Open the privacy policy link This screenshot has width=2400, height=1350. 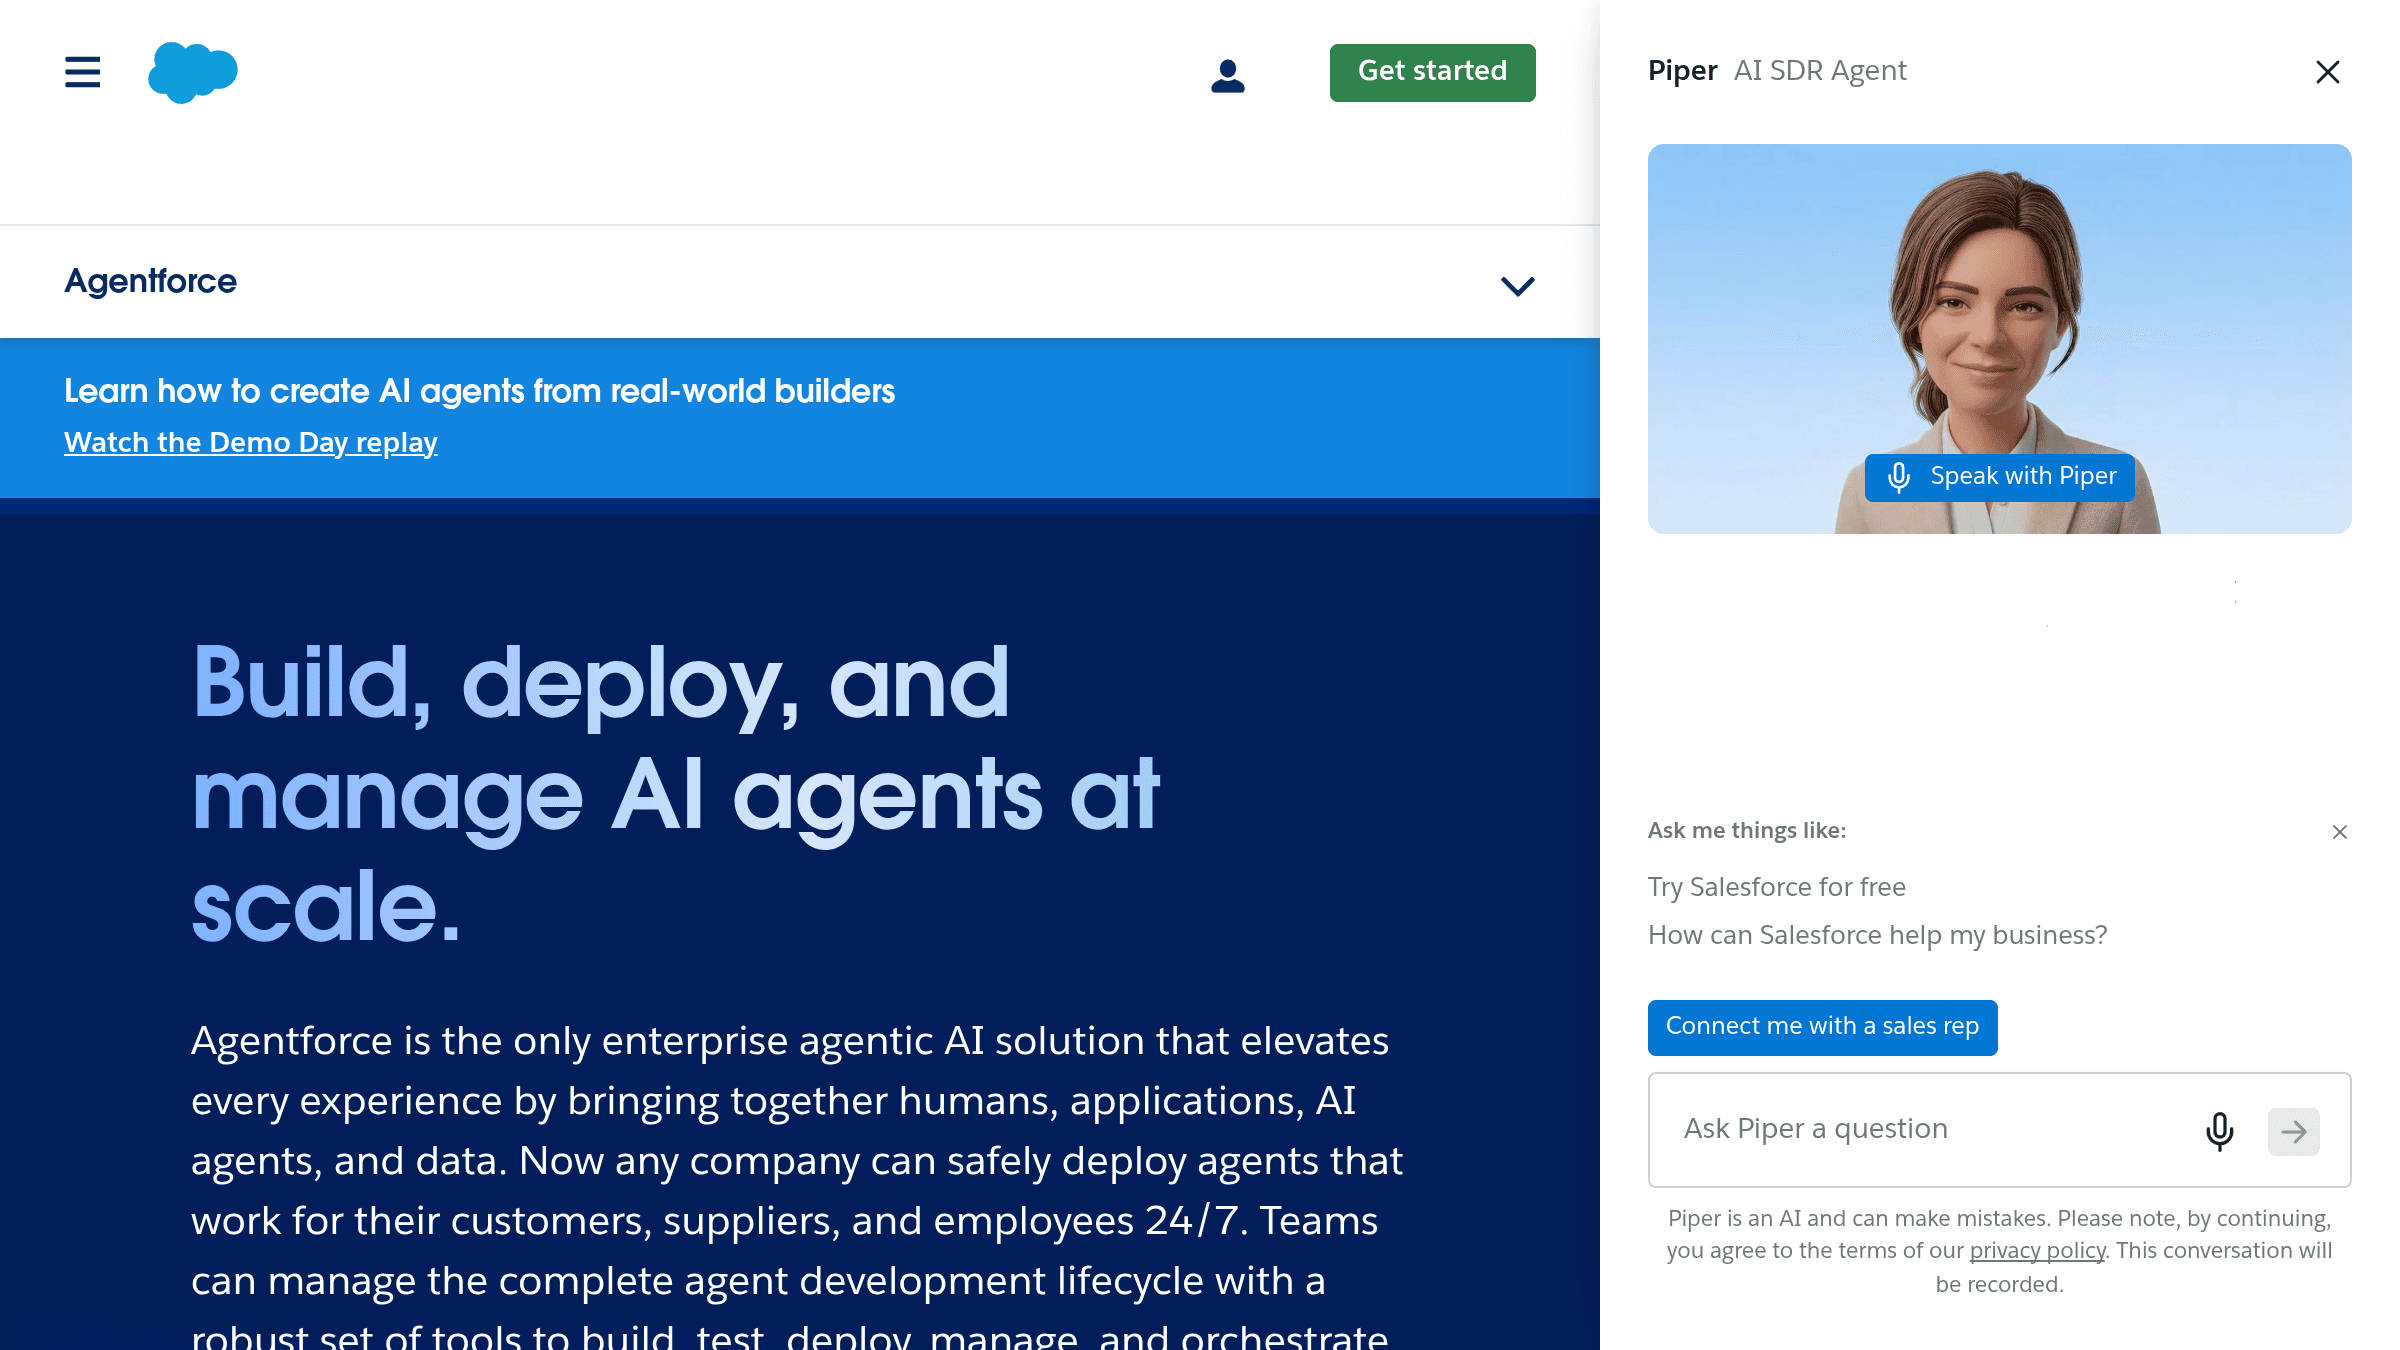point(2037,1251)
